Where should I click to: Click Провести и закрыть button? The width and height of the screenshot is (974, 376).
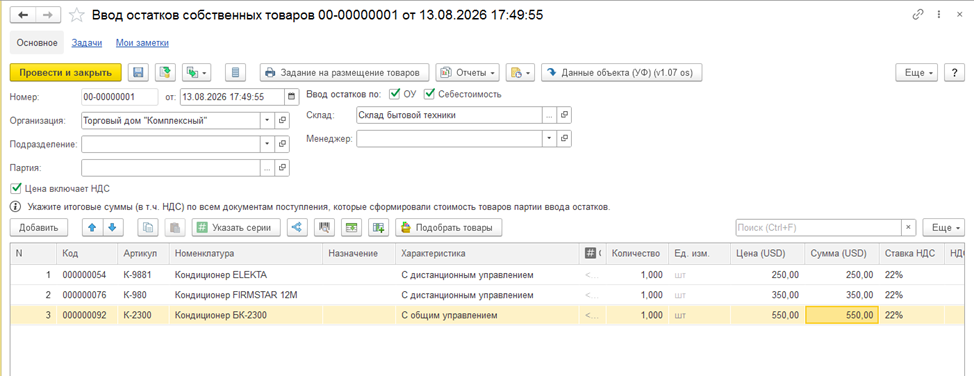(x=66, y=73)
